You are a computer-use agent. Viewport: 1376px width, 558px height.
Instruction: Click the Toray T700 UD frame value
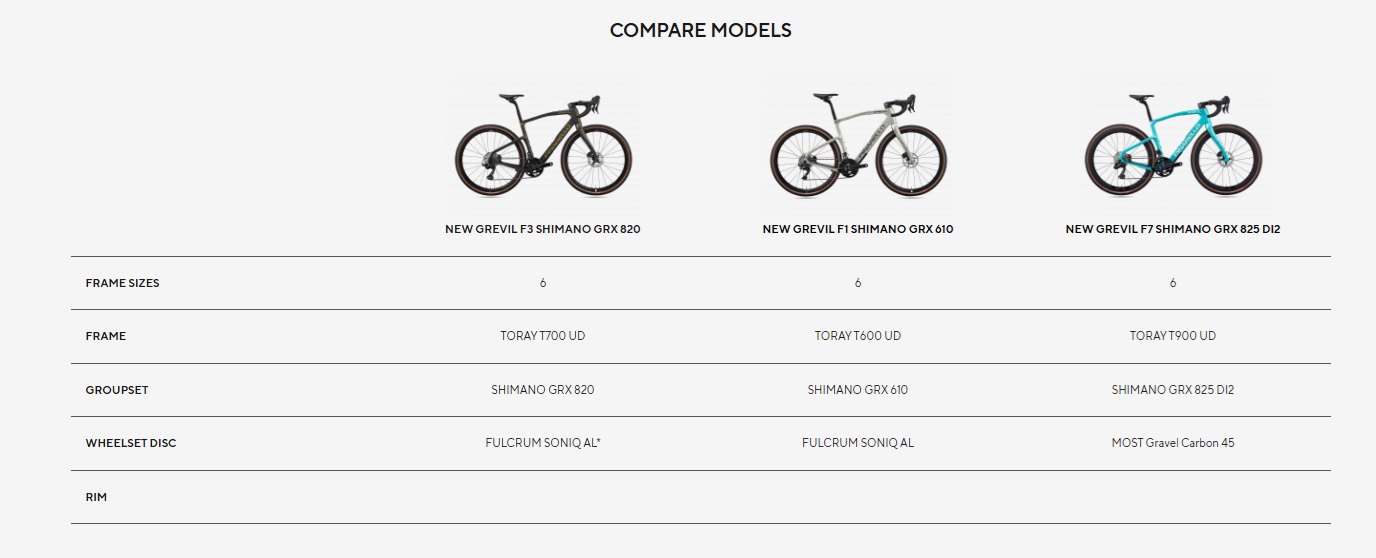tap(543, 336)
